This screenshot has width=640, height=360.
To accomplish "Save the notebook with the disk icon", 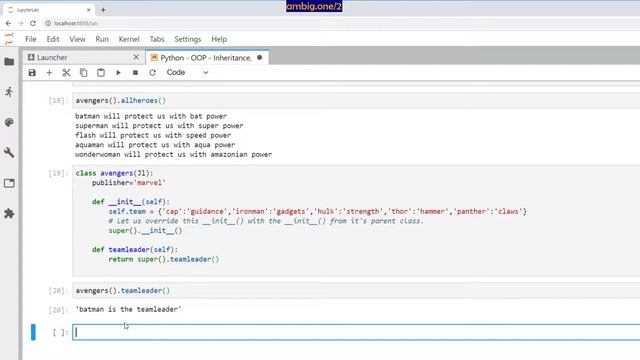I will [x=32, y=73].
